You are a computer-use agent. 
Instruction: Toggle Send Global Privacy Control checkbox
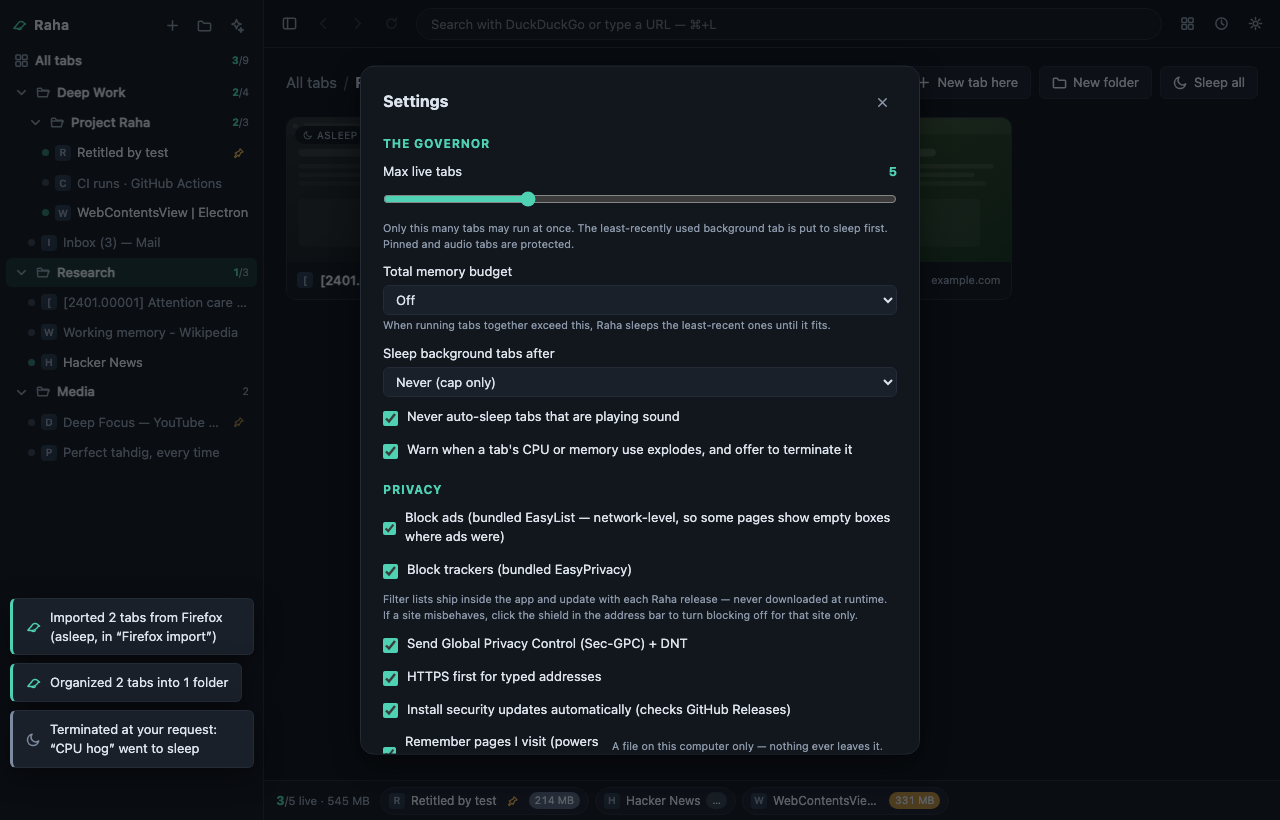coord(390,645)
